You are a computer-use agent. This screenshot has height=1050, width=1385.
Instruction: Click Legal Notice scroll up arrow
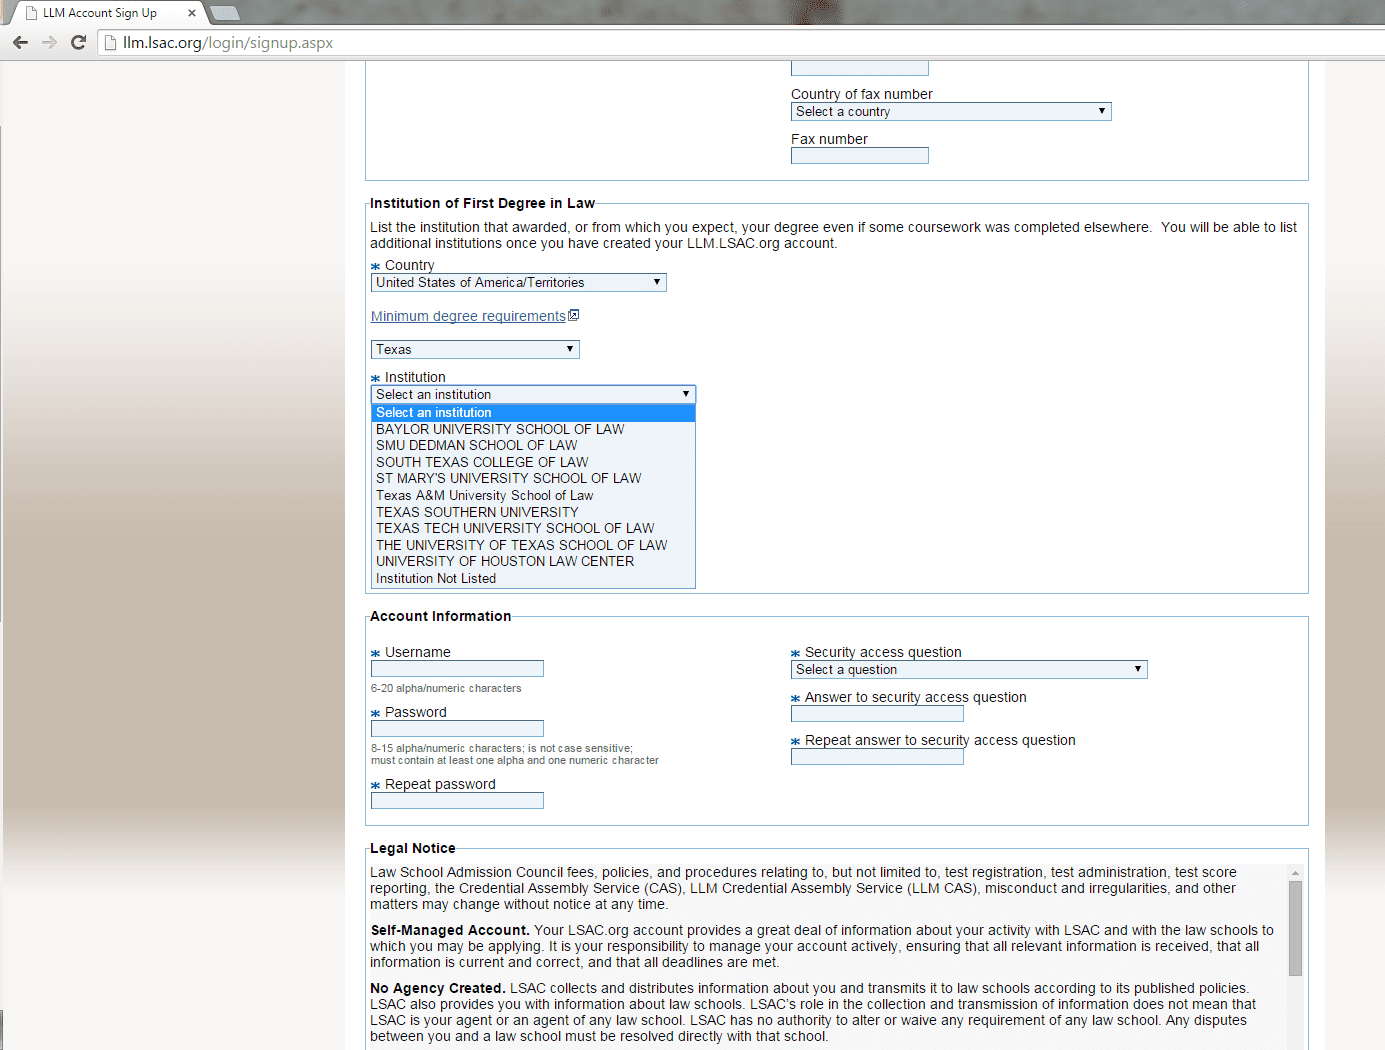[1295, 873]
